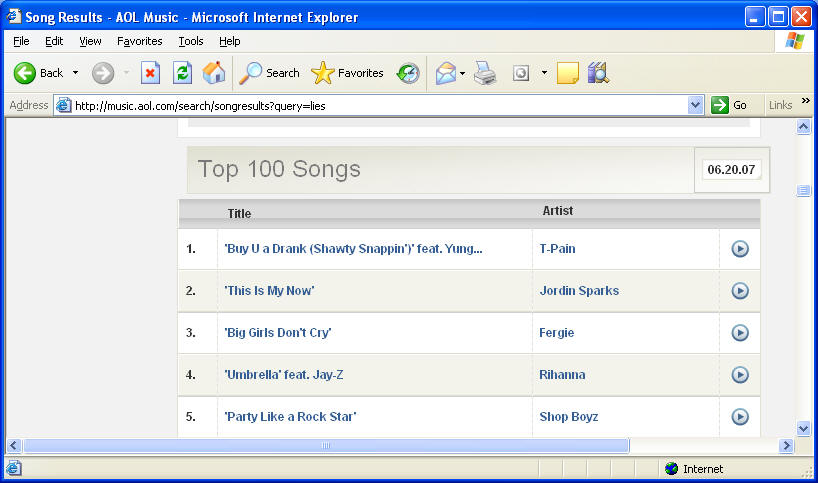This screenshot has height=483, width=818.
Task: Expand dropdown arrow beside grey square icon
Action: pos(544,73)
